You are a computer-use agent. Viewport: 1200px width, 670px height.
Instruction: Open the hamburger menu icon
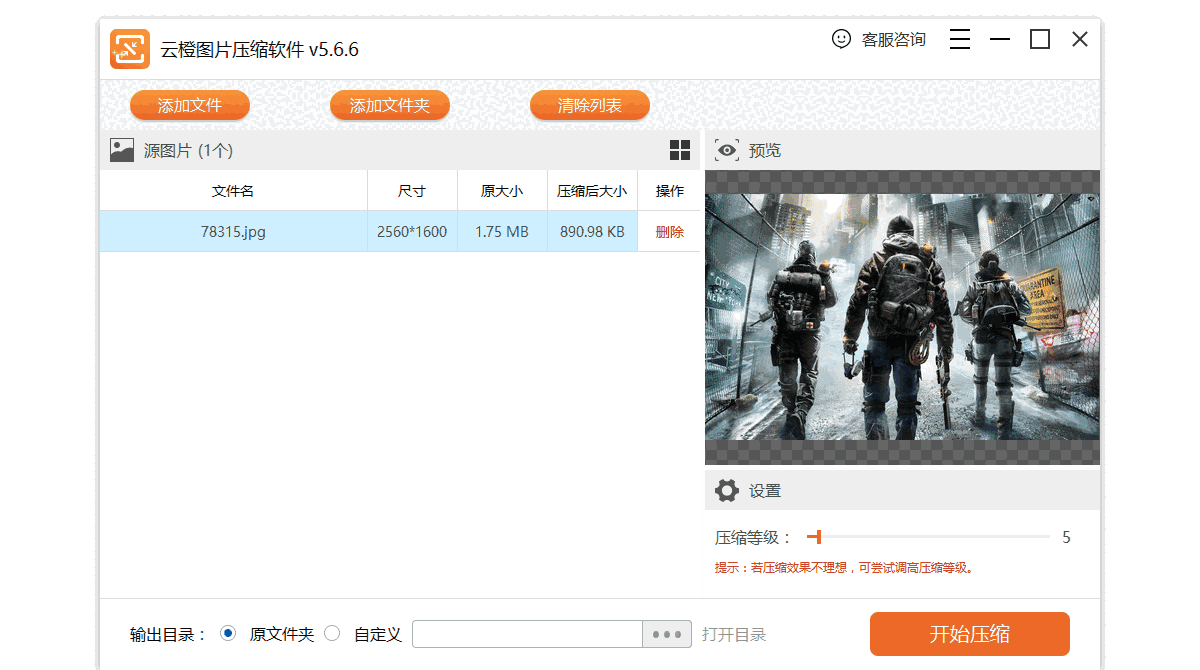(x=959, y=39)
